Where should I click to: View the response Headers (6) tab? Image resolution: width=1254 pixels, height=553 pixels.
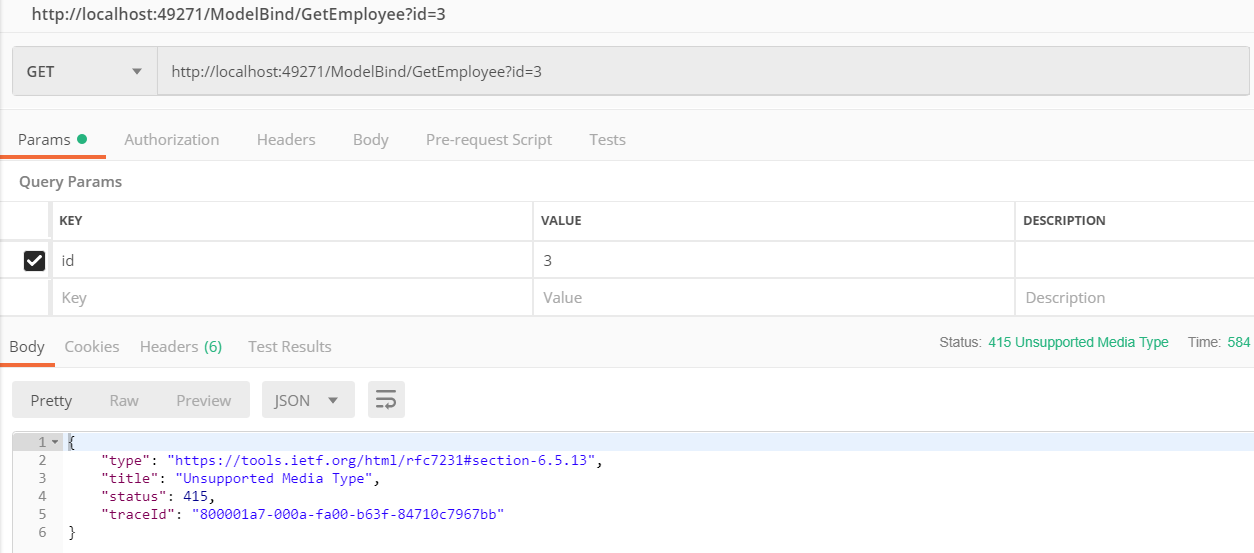click(180, 346)
